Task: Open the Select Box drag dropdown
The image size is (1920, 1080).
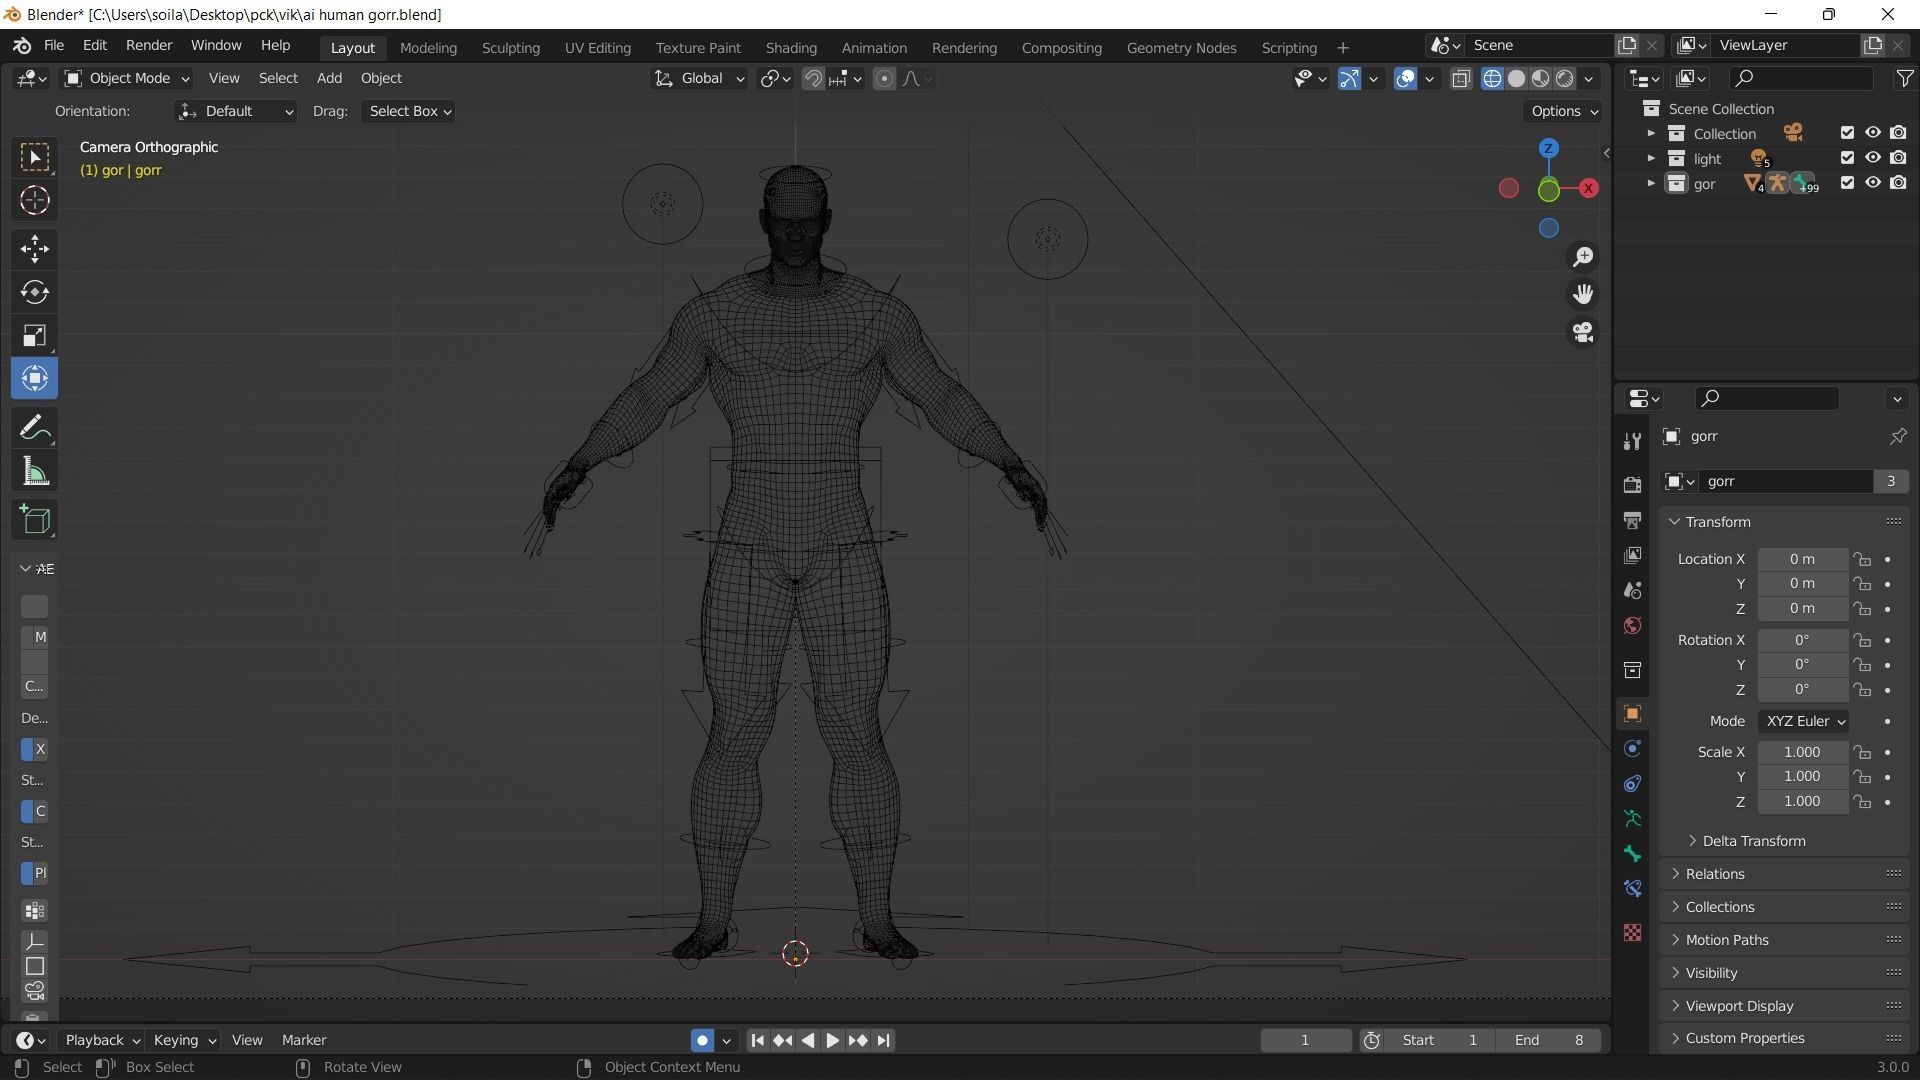Action: click(x=410, y=111)
